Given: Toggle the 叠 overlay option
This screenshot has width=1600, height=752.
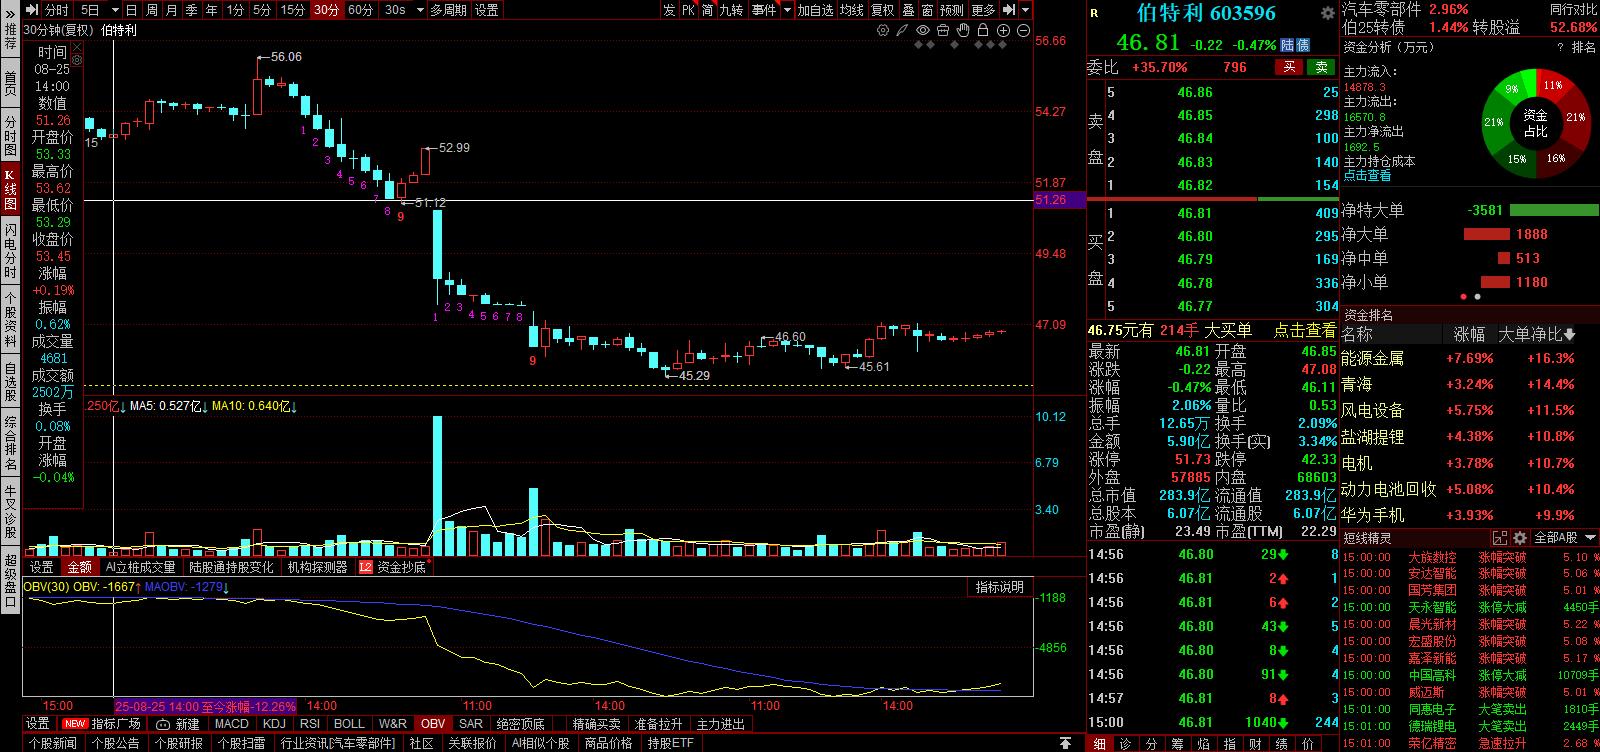Looking at the screenshot, I should point(908,10).
